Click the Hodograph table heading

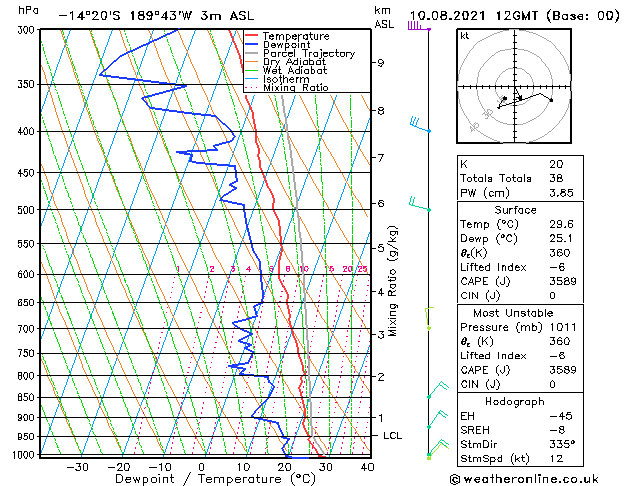pos(515,402)
